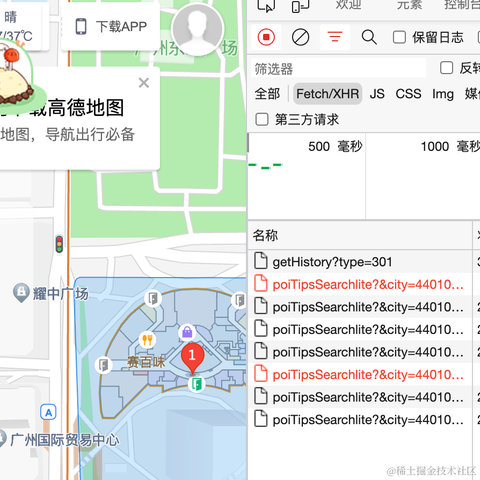Close the 高德地图 download popup
The height and width of the screenshot is (480, 480).
(144, 82)
